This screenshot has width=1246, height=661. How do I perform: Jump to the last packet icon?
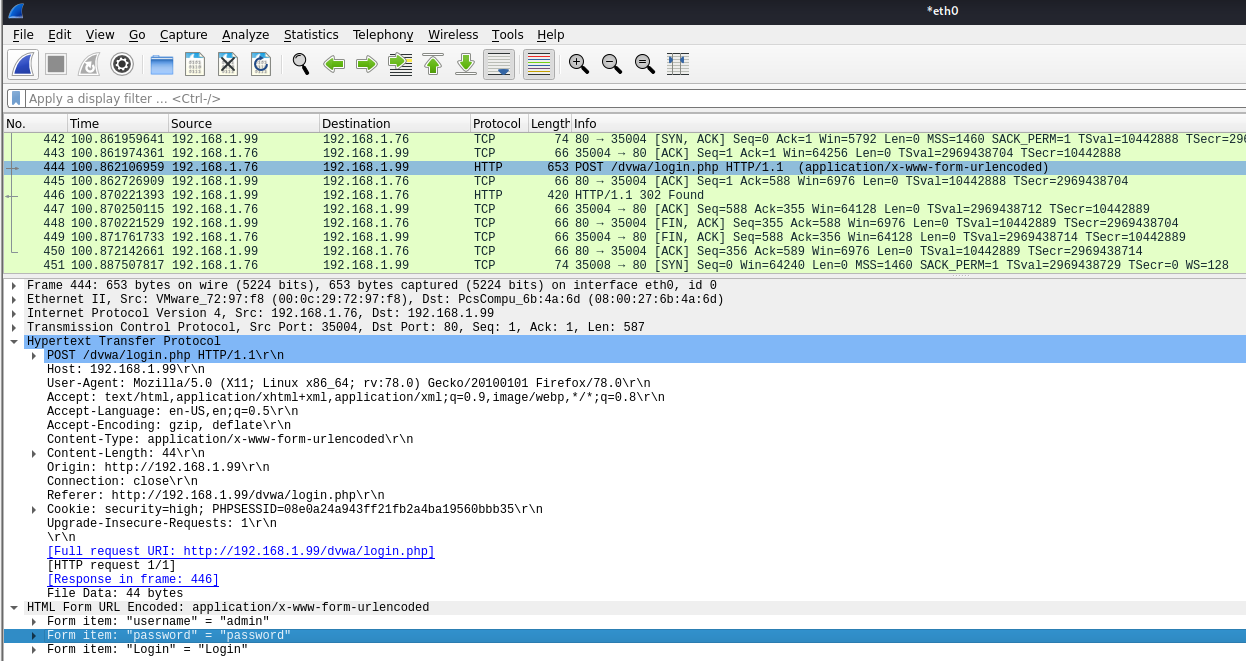click(465, 64)
